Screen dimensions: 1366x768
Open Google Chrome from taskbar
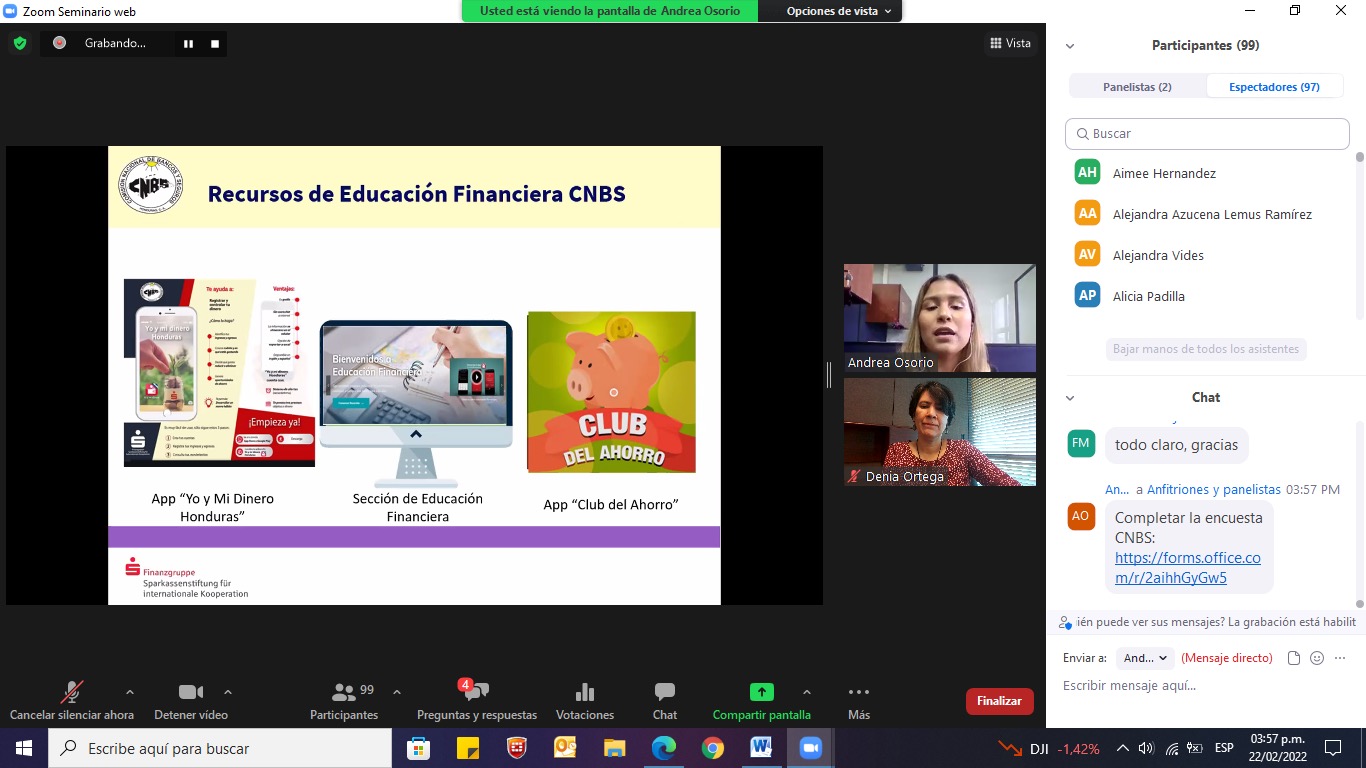(x=712, y=748)
